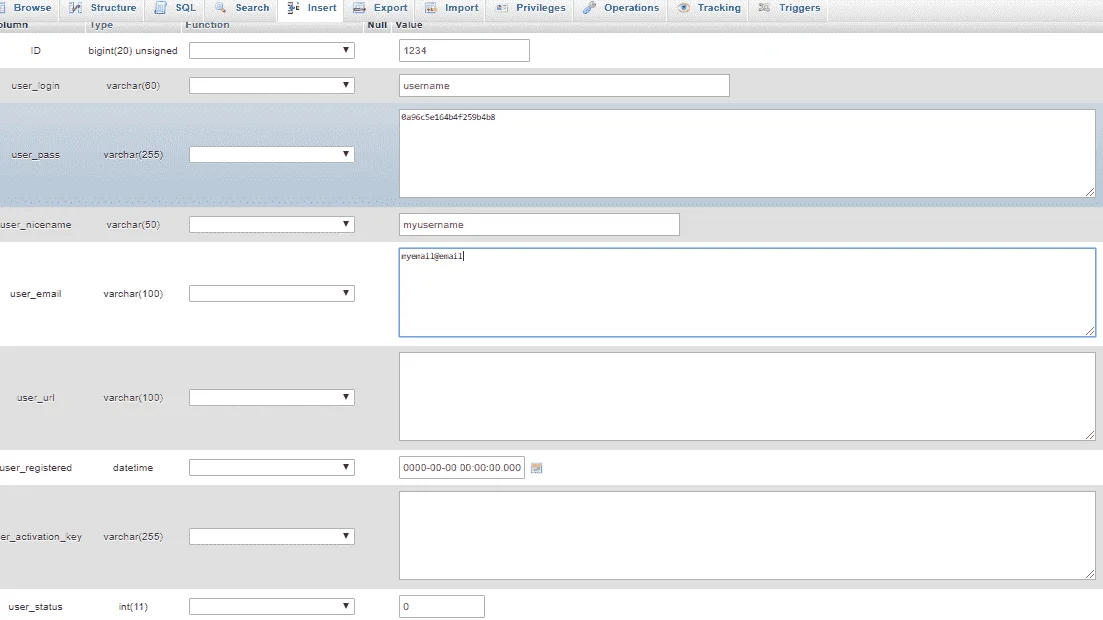Click the user_email column label
Screen dimensions: 1103x620
tap(35, 294)
